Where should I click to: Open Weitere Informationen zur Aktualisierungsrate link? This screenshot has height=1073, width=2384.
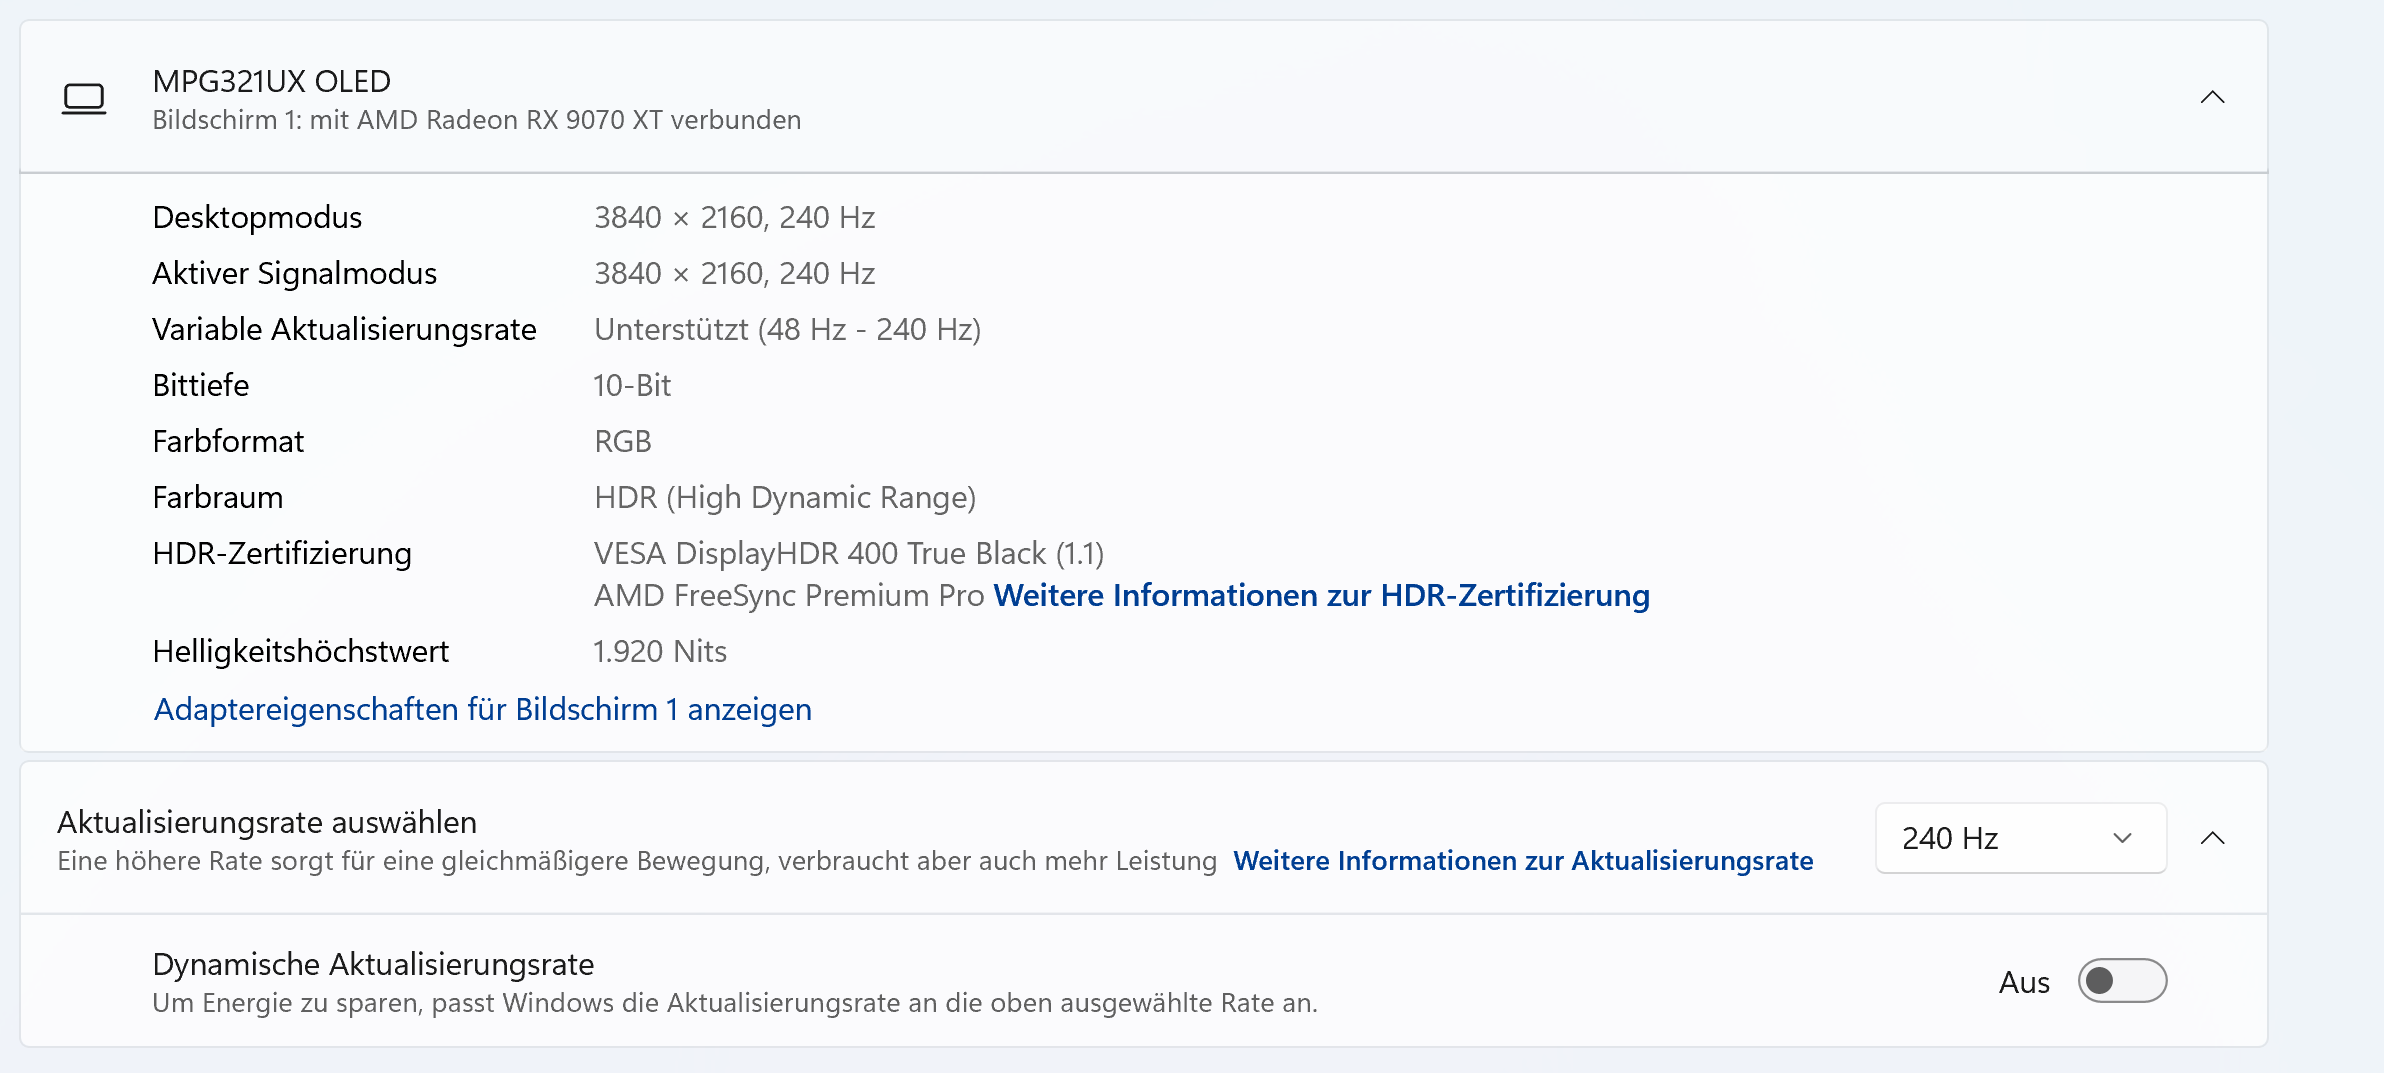(1523, 861)
